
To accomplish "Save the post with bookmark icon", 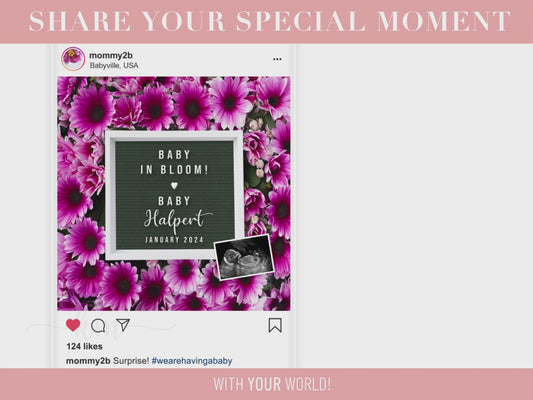I will tap(275, 325).
